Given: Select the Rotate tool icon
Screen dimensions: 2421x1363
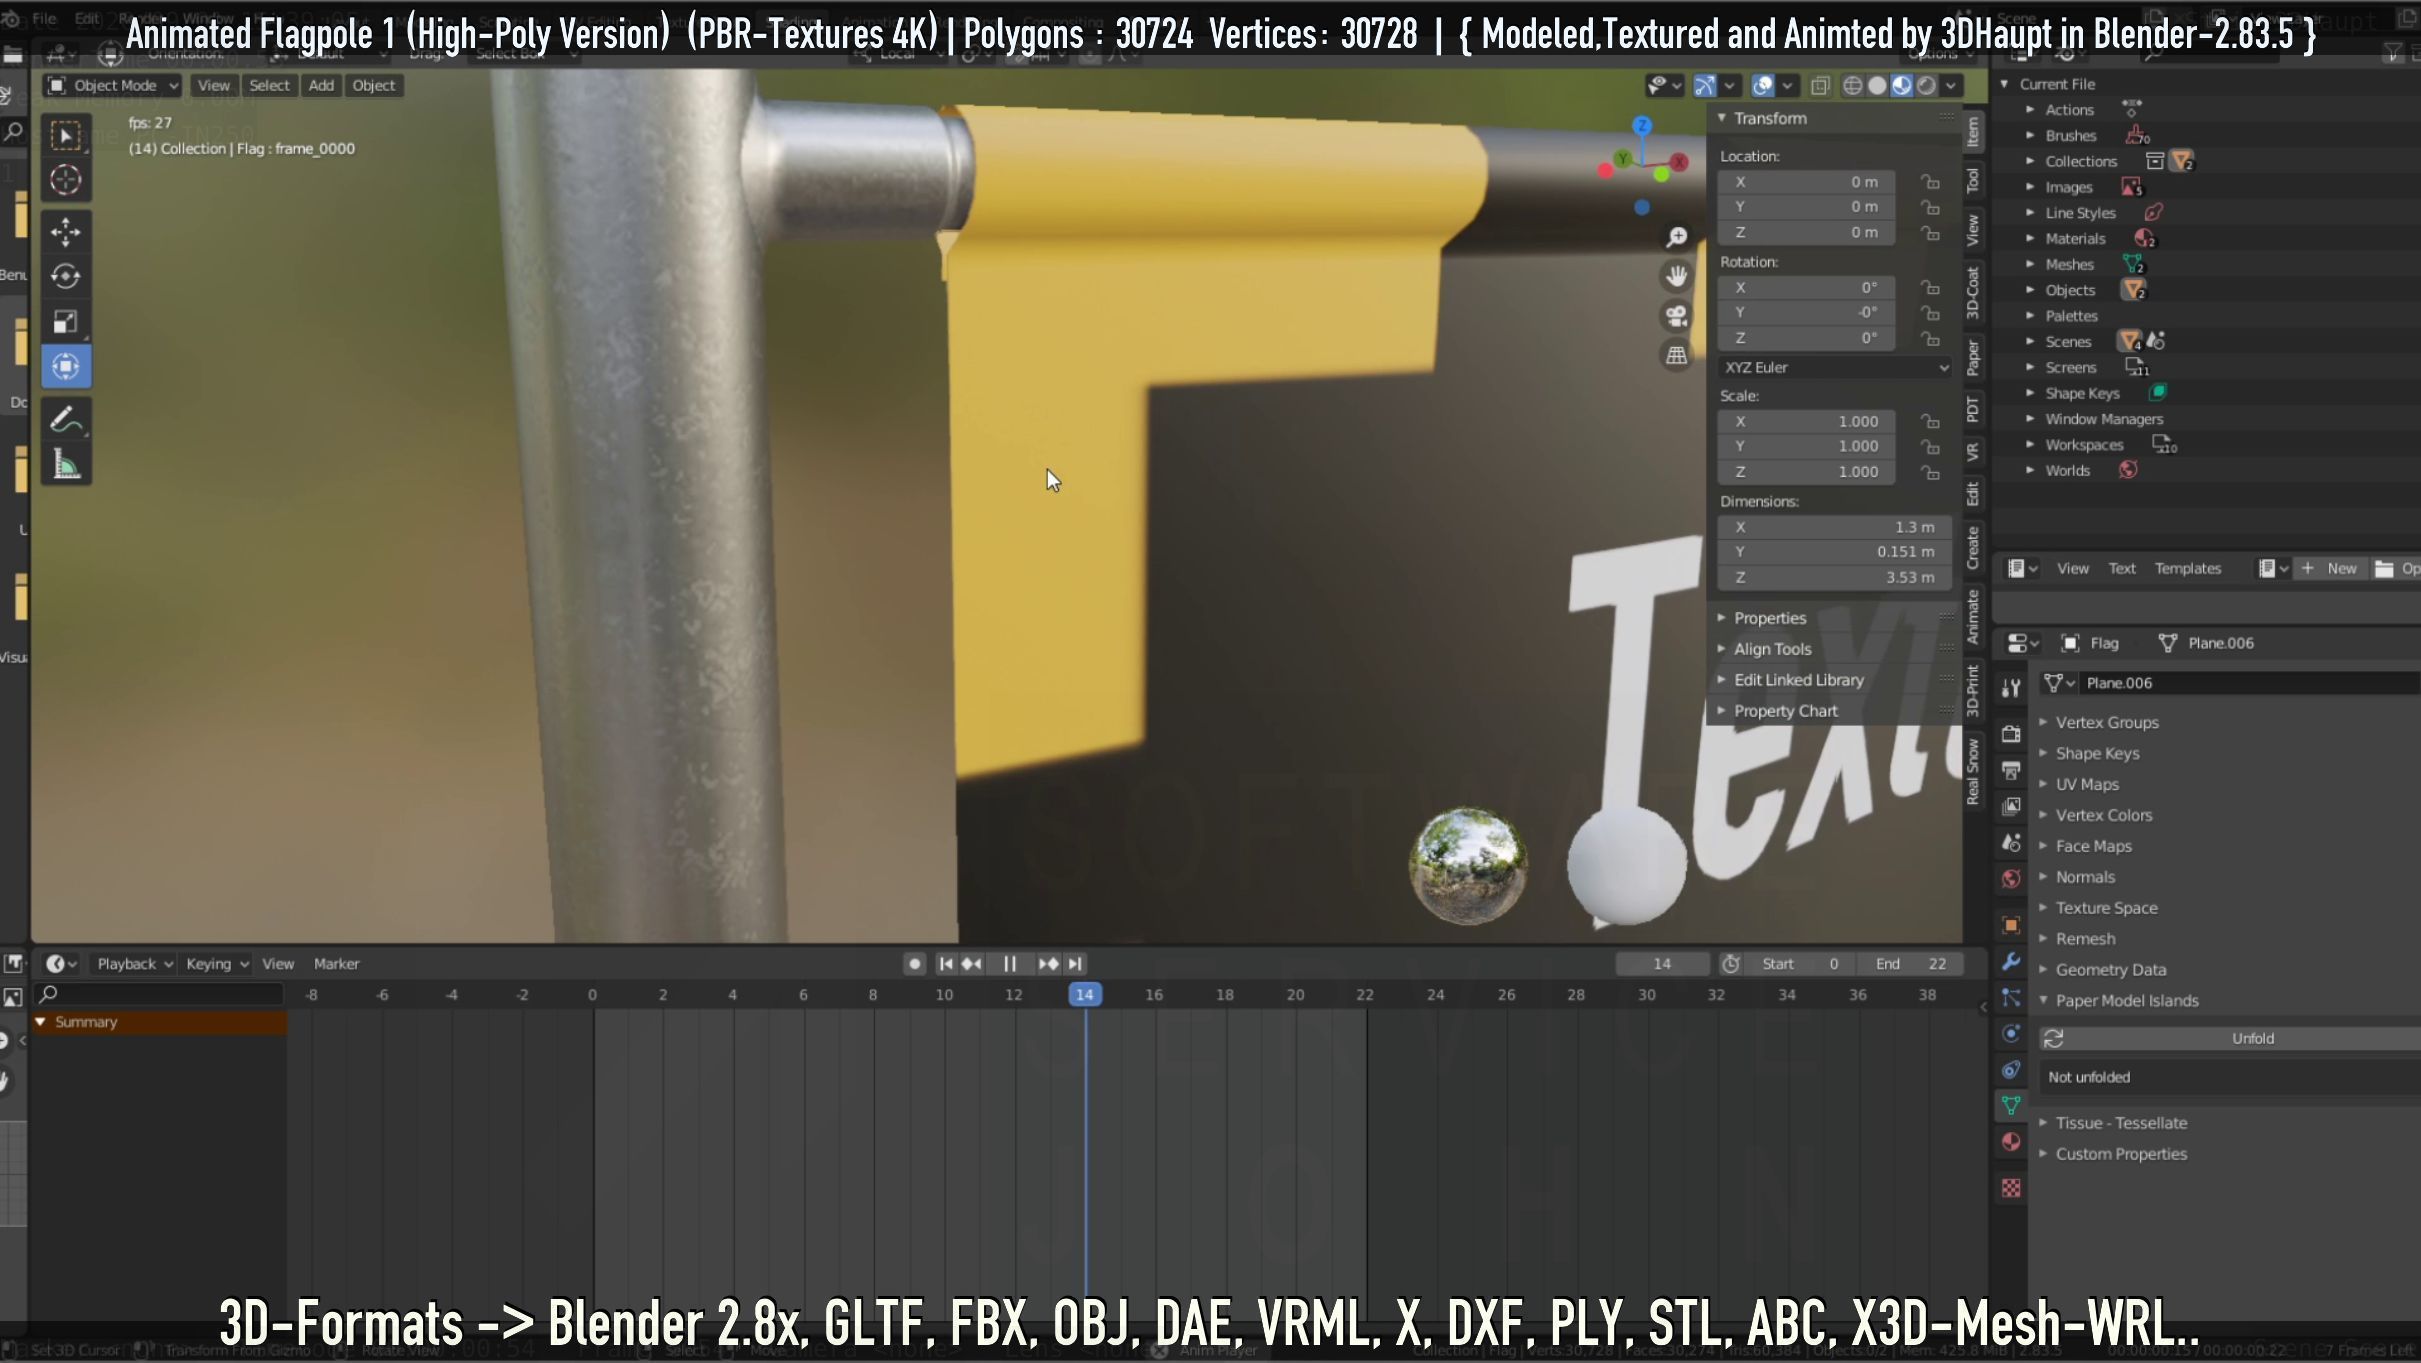Looking at the screenshot, I should [66, 276].
